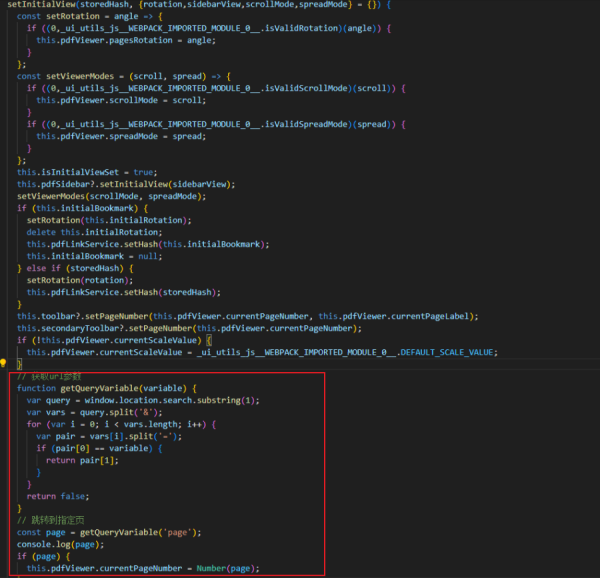Click 'const setViewerModes = (scroll, spread)' line
600x578 pixels.
click(123, 76)
